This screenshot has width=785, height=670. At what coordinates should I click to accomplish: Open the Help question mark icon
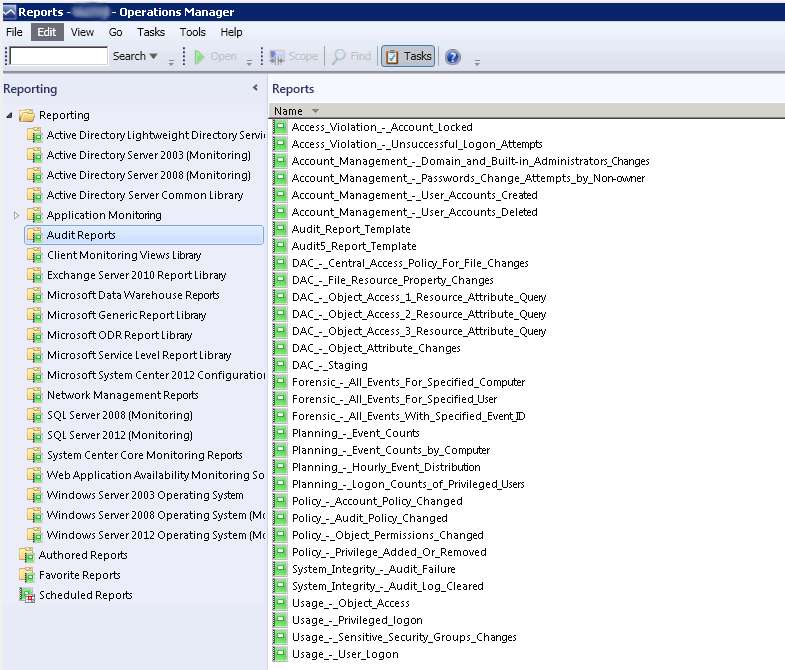click(453, 57)
